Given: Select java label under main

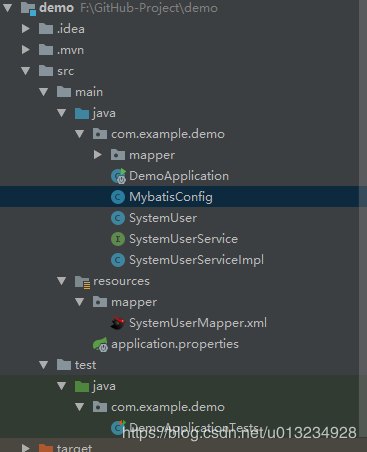Looking at the screenshot, I should point(104,113).
